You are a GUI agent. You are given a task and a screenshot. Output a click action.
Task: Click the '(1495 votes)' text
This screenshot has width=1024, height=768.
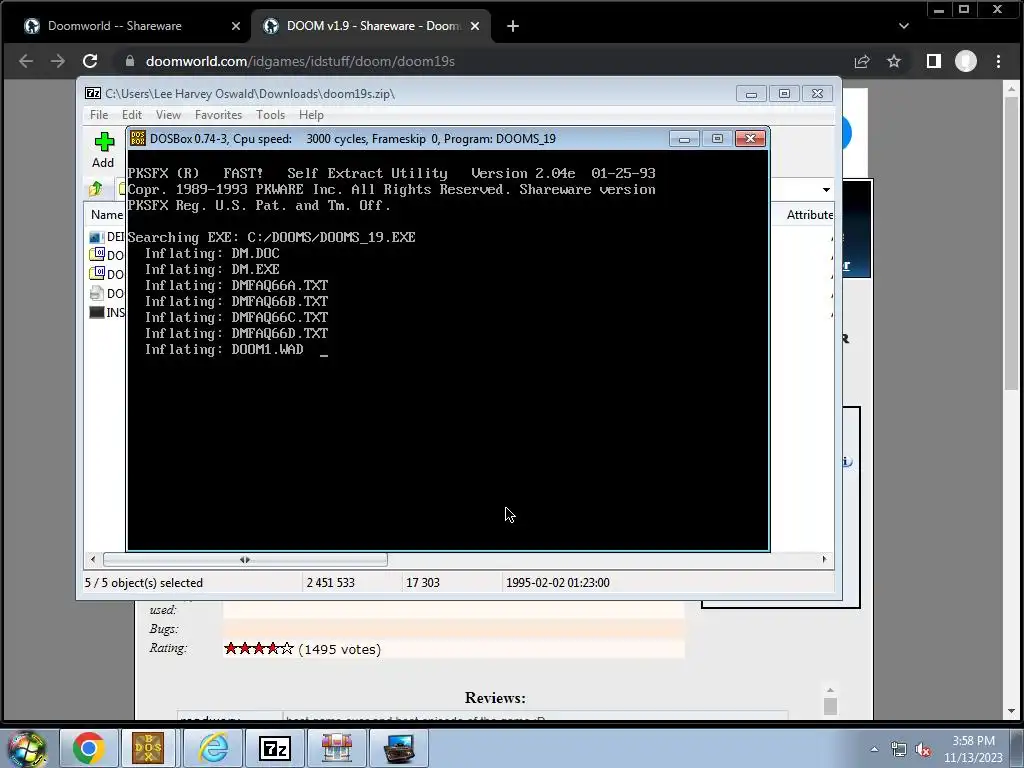340,649
